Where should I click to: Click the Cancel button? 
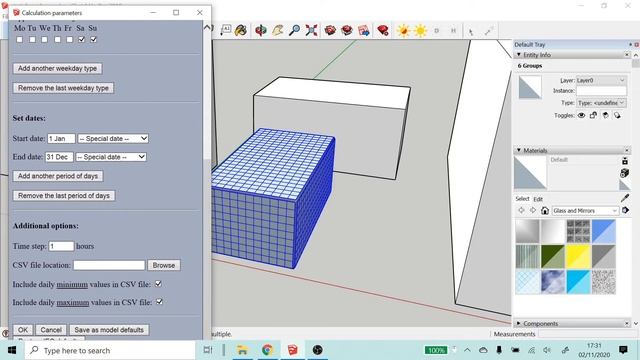click(x=51, y=330)
